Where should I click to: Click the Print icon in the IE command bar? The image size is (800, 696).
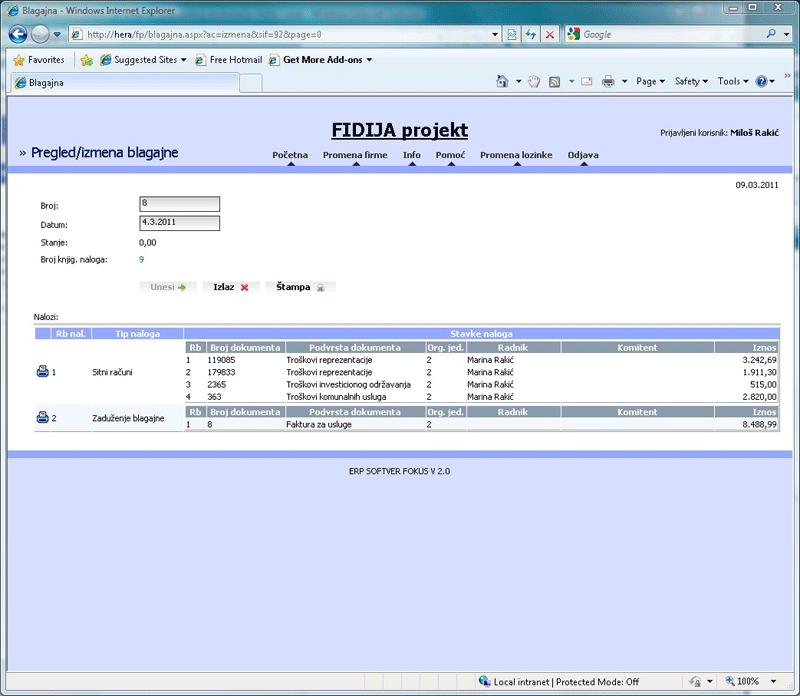pyautogui.click(x=608, y=81)
